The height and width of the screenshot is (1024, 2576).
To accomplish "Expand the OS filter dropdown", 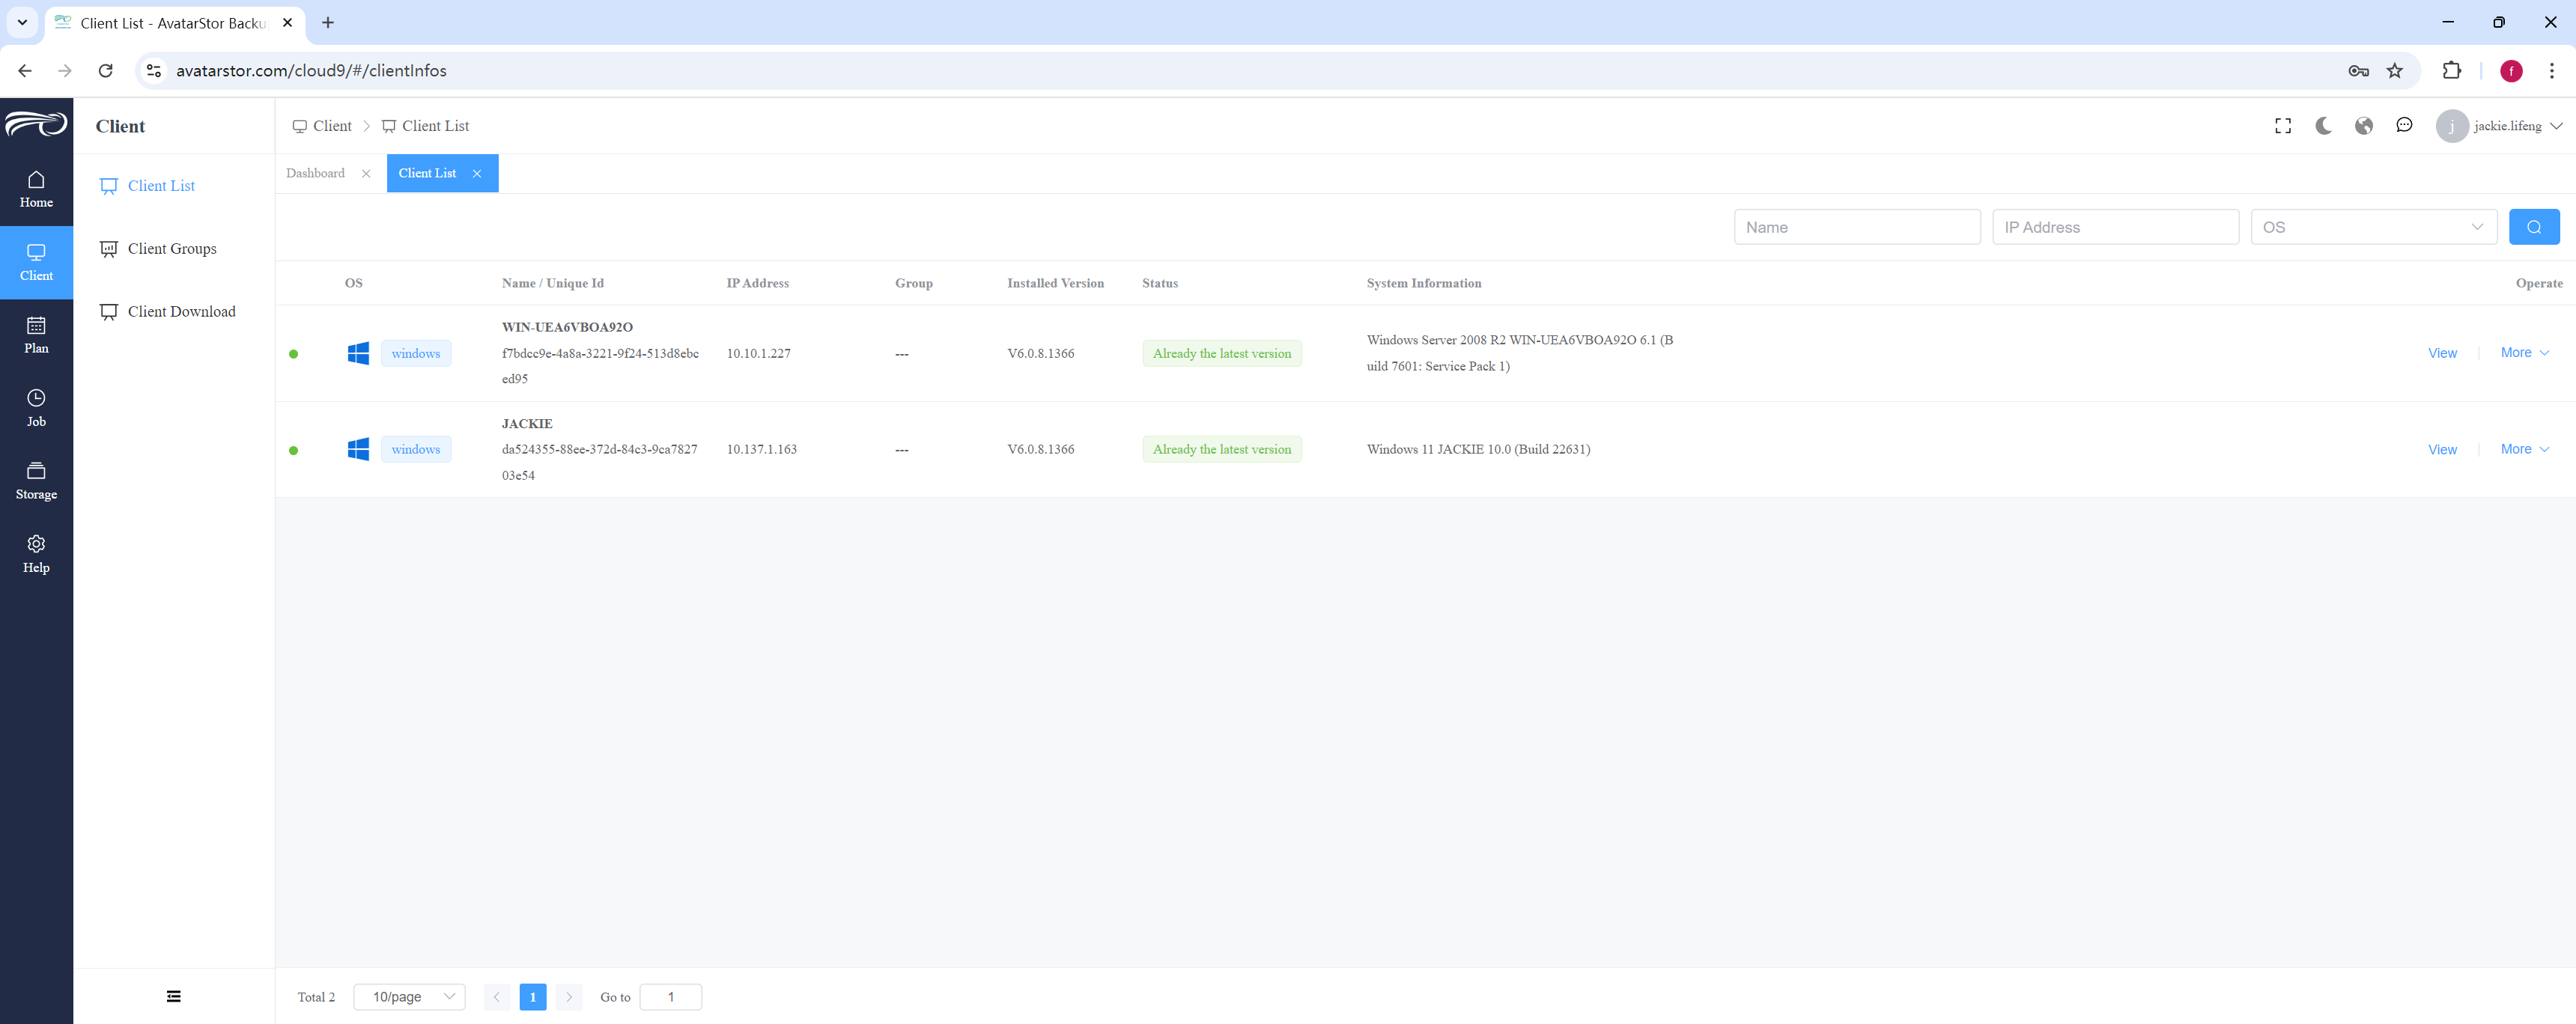I will click(x=2373, y=227).
